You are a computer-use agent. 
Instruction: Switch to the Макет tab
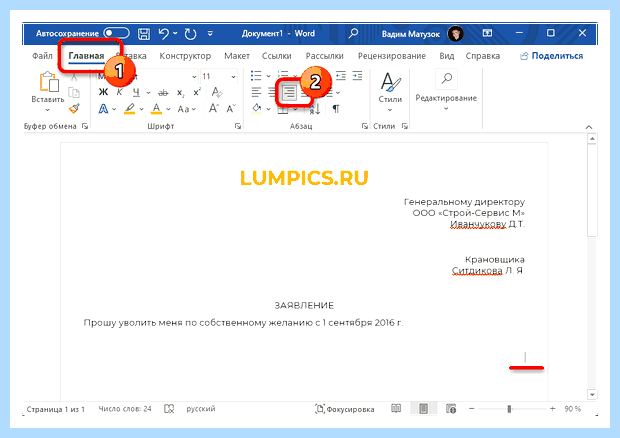pos(237,56)
